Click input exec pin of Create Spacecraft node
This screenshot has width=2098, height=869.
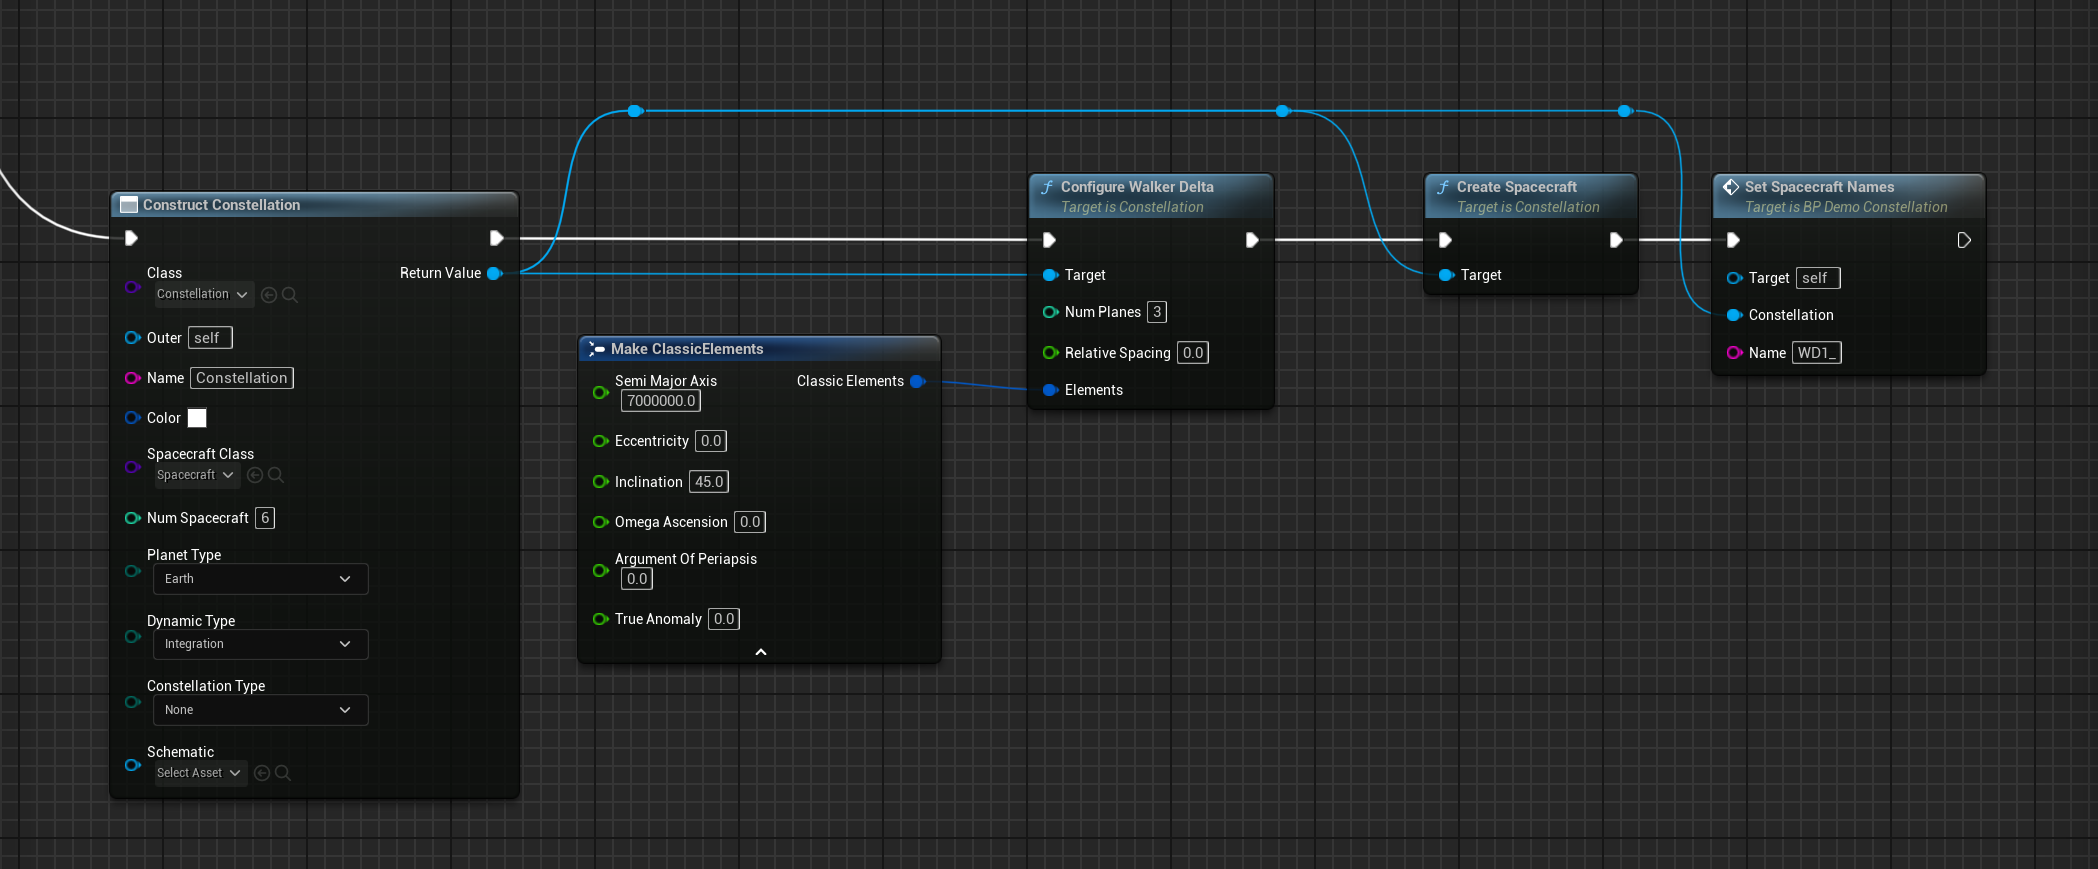1445,240
